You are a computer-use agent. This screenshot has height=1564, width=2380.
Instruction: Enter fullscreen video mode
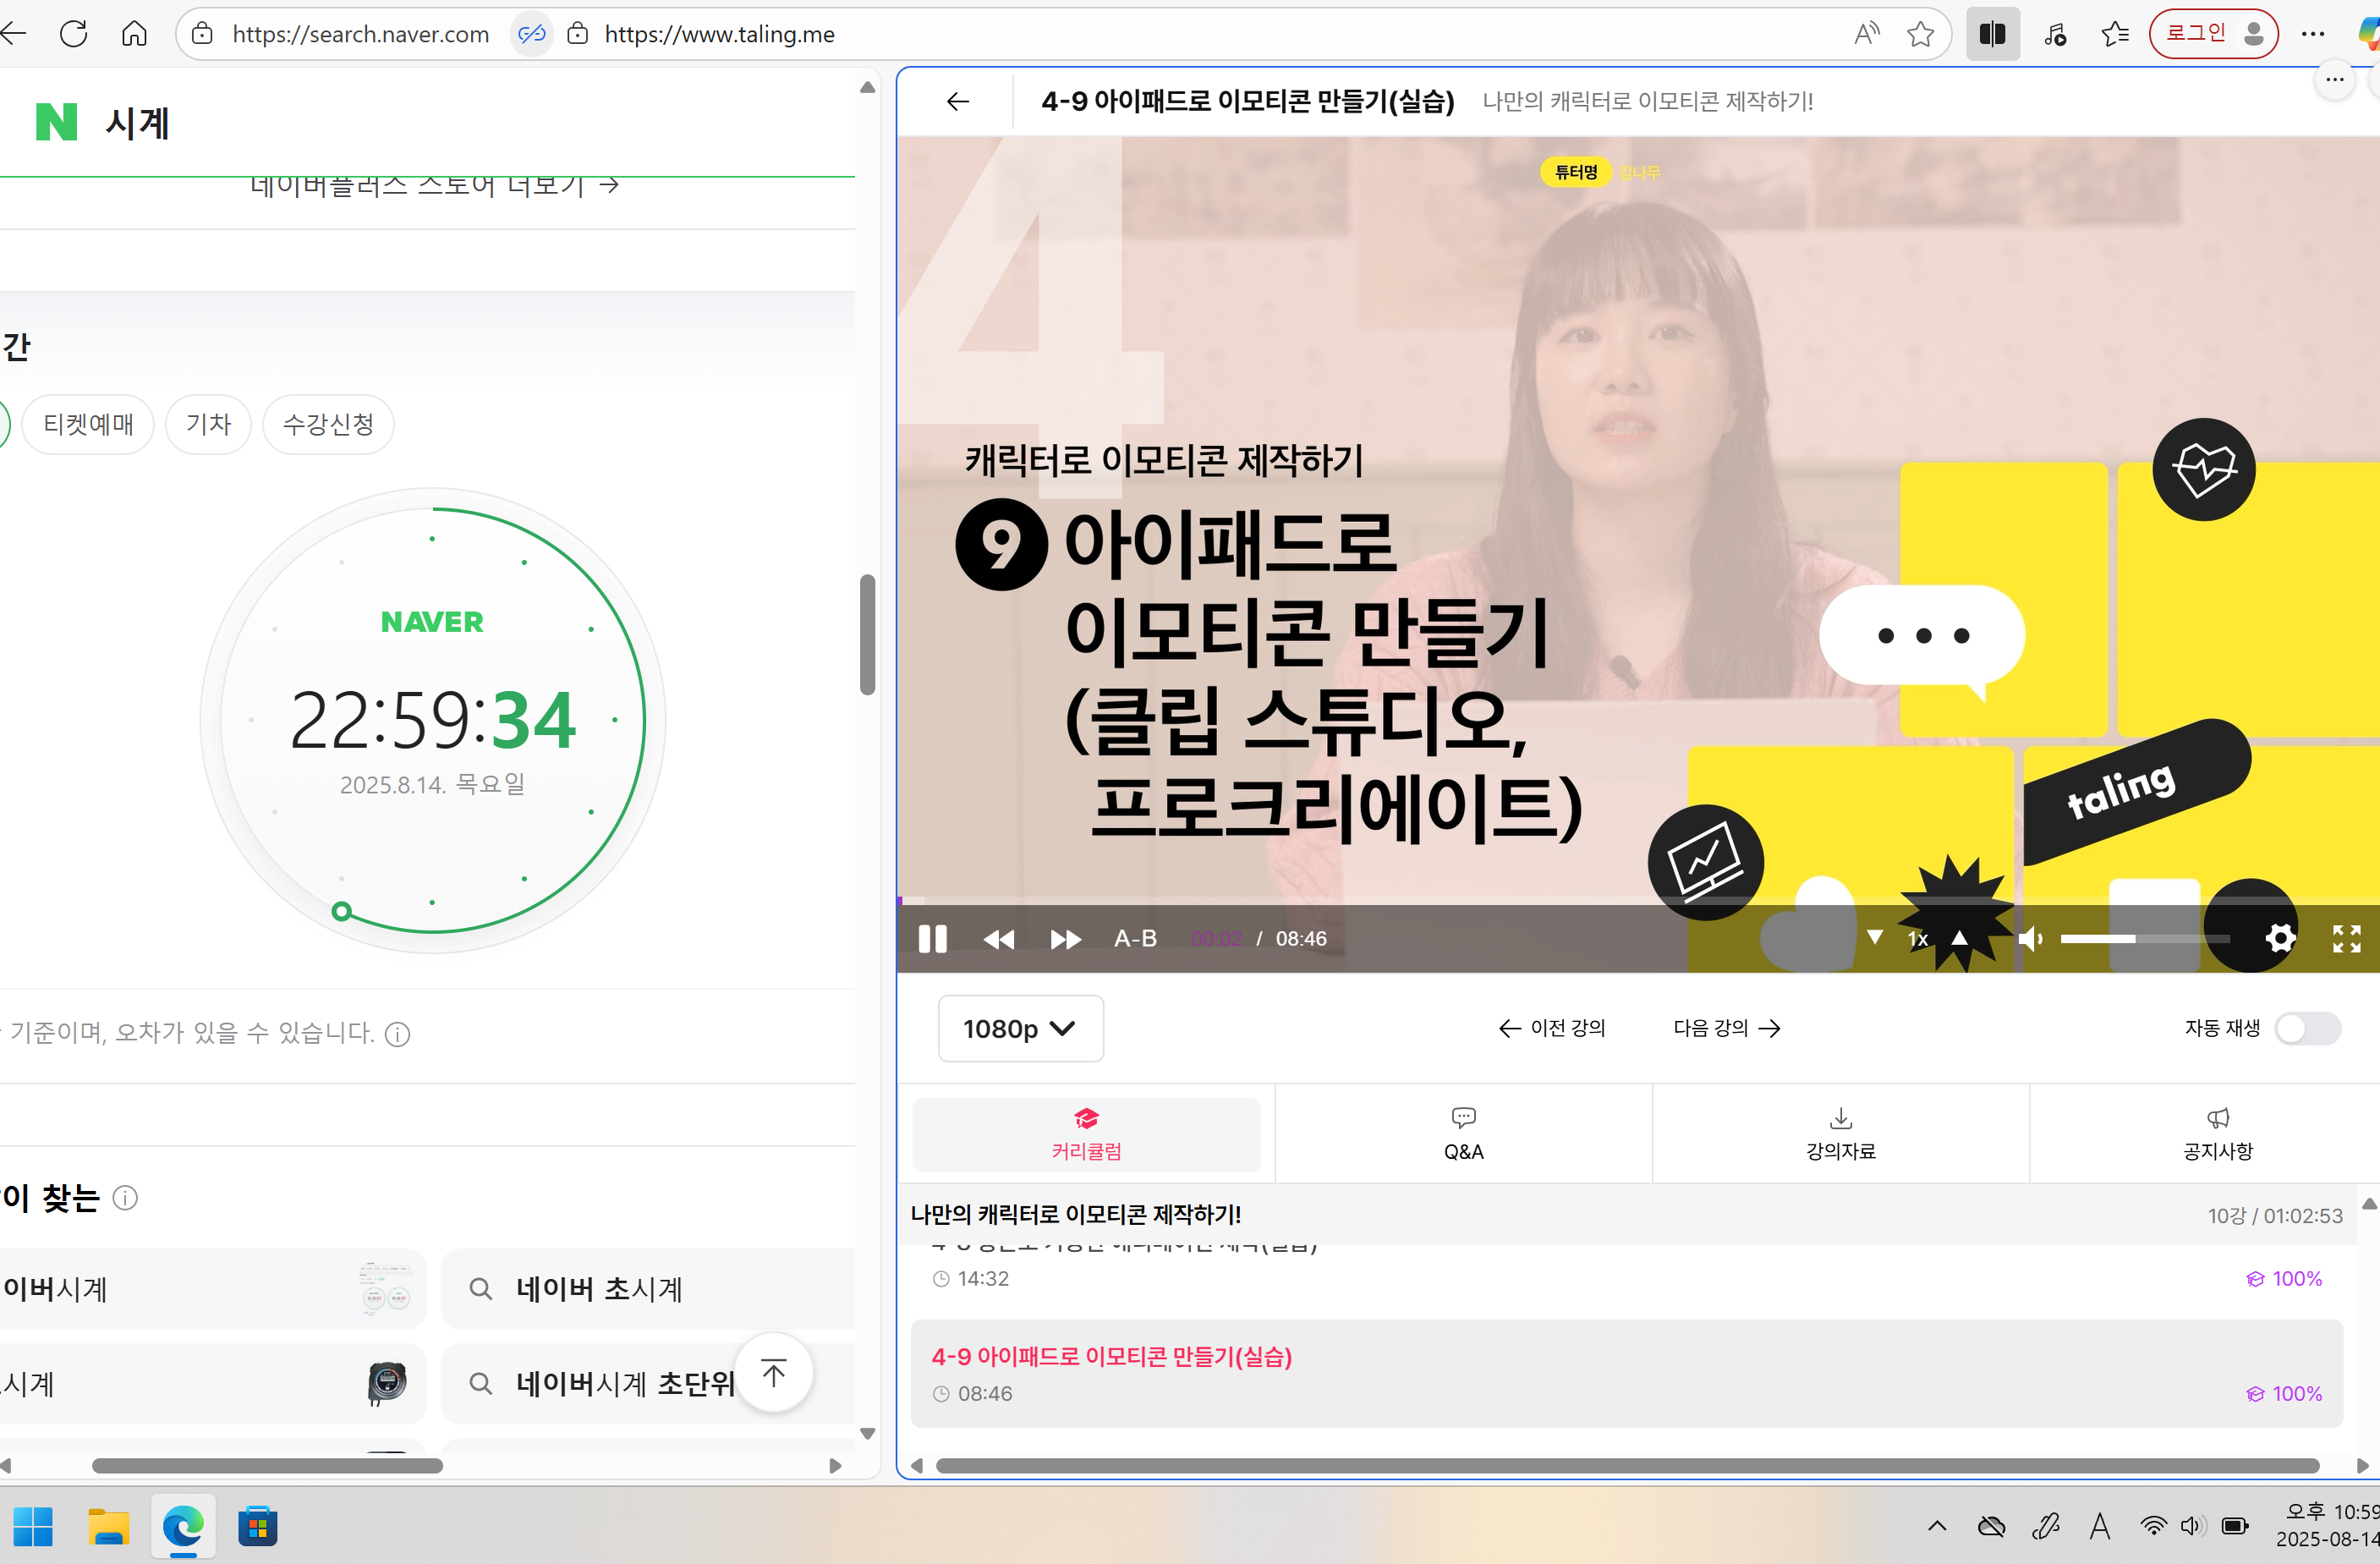tap(2346, 939)
